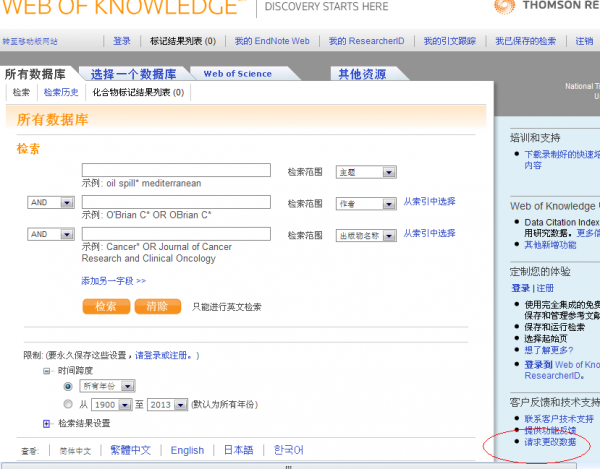Open the 其他资源 tab
The height and width of the screenshot is (469, 600).
pos(362,74)
